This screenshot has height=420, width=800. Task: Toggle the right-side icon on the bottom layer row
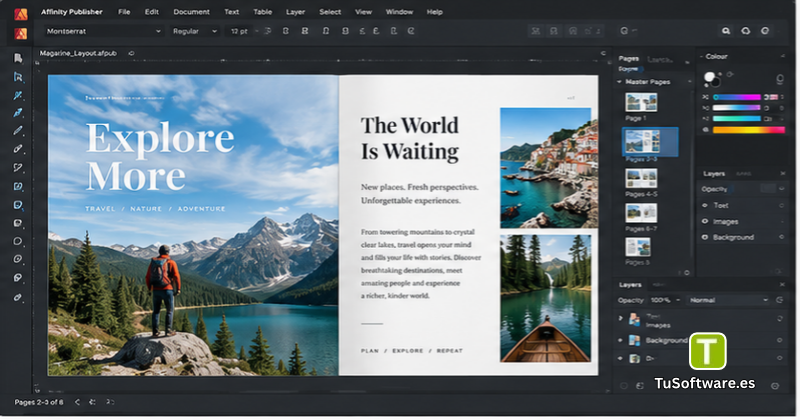tap(779, 358)
